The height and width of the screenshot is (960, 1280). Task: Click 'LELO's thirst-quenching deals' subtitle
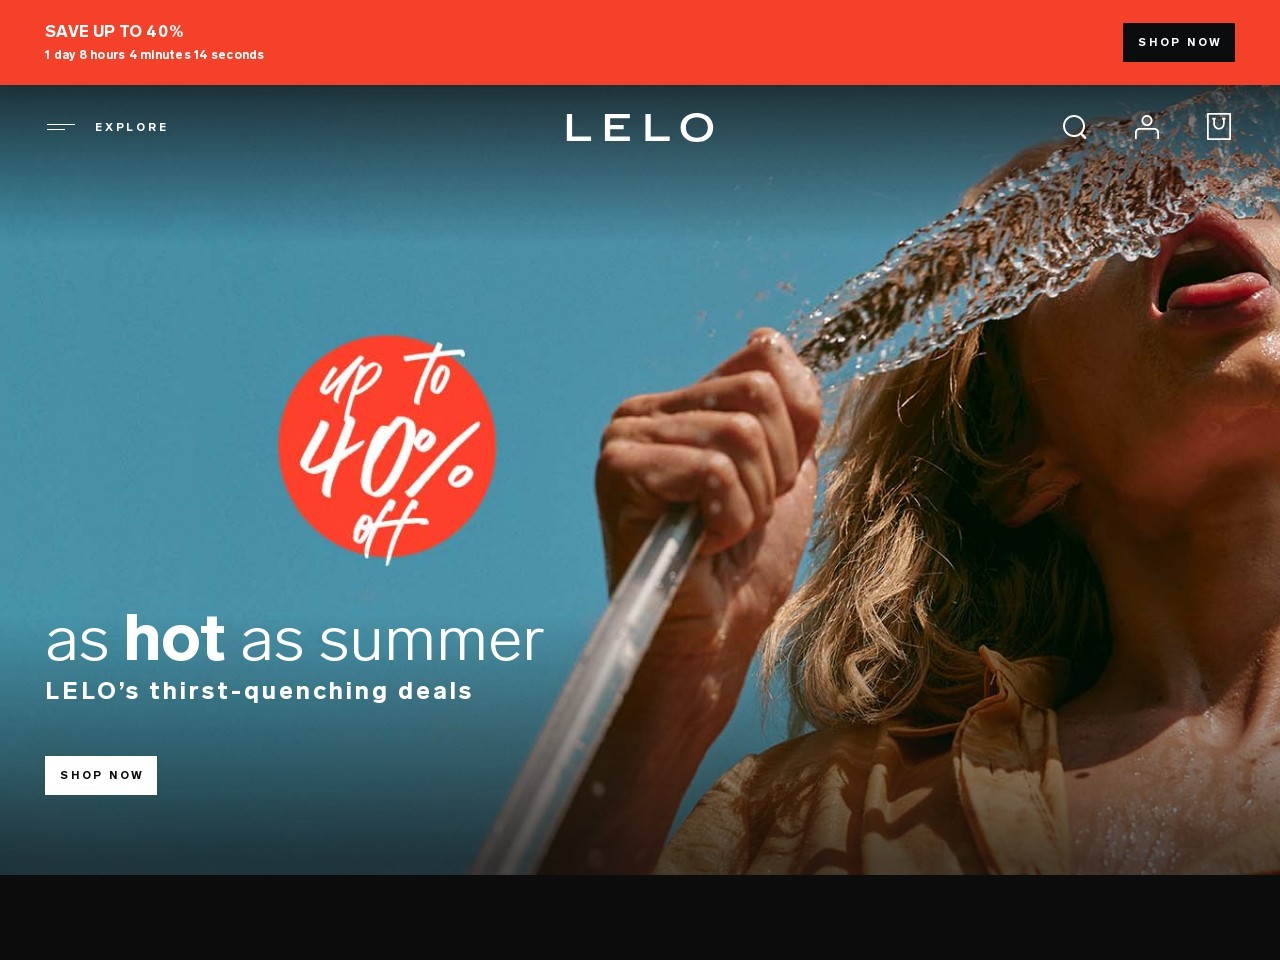259,691
